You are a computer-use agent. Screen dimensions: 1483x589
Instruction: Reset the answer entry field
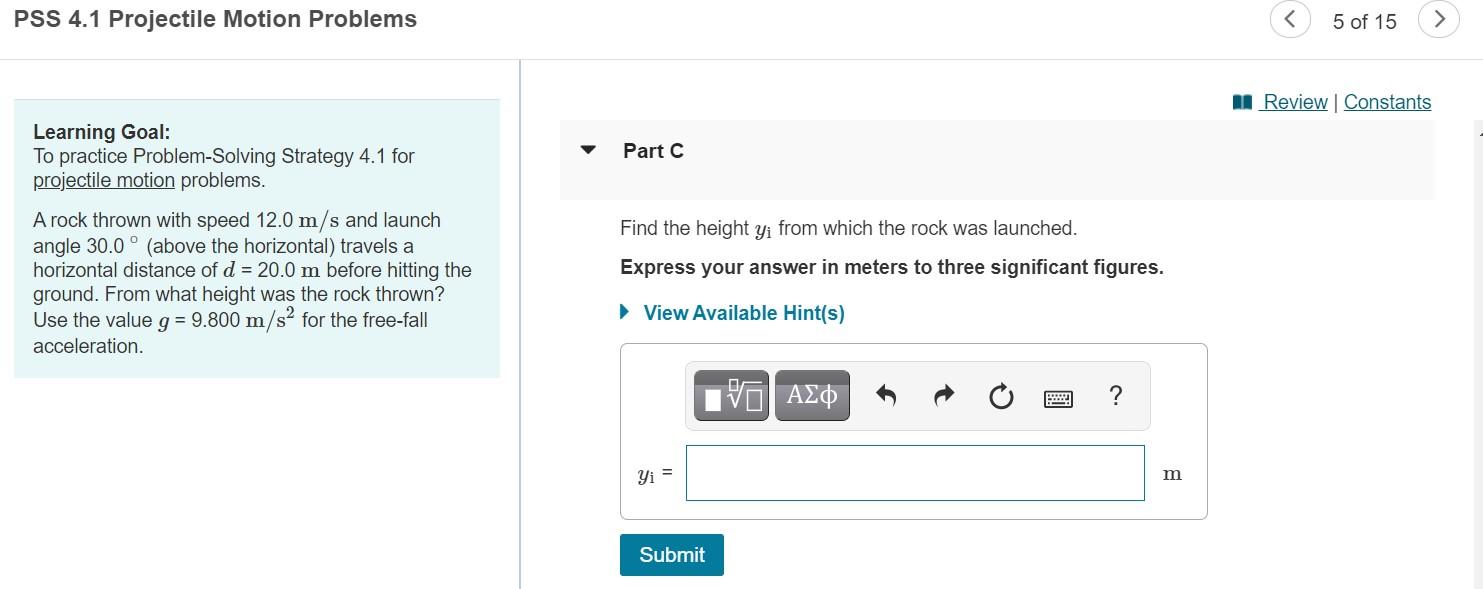point(1000,395)
